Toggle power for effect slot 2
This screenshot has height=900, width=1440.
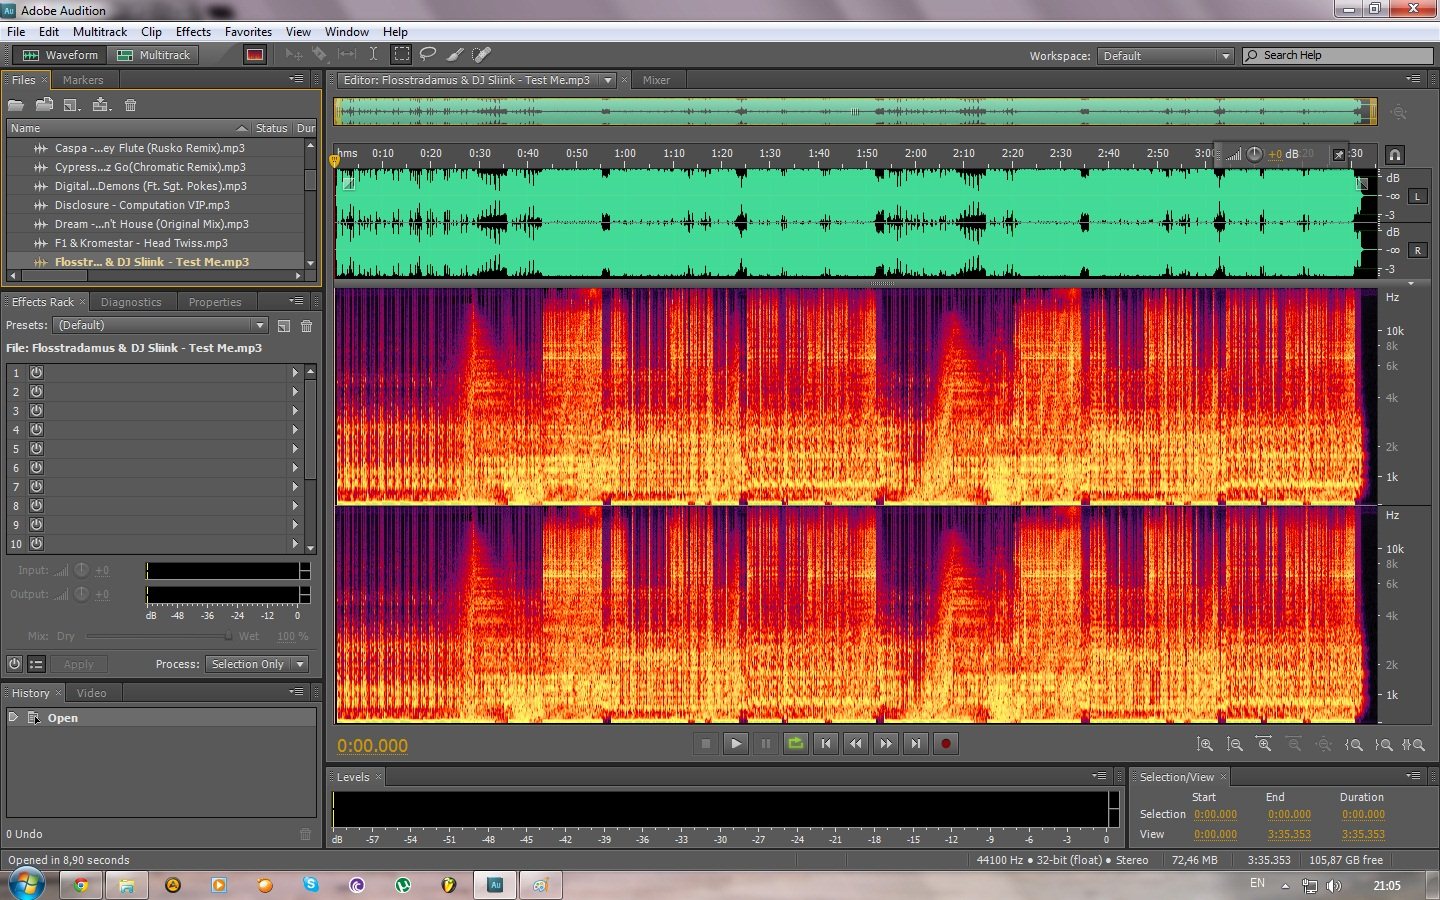click(36, 391)
